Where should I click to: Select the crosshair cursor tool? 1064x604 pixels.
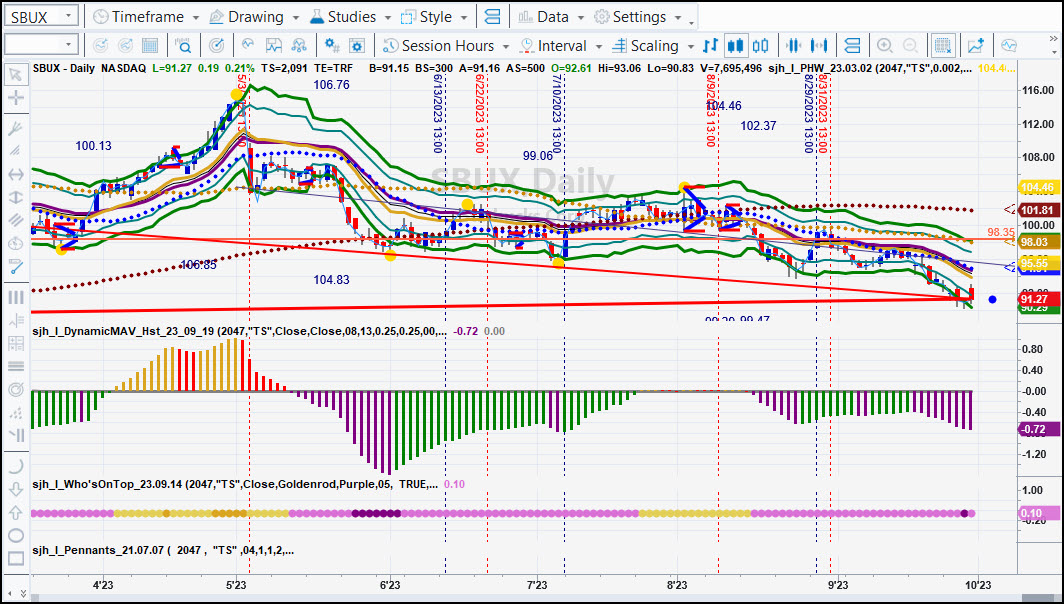tap(15, 98)
